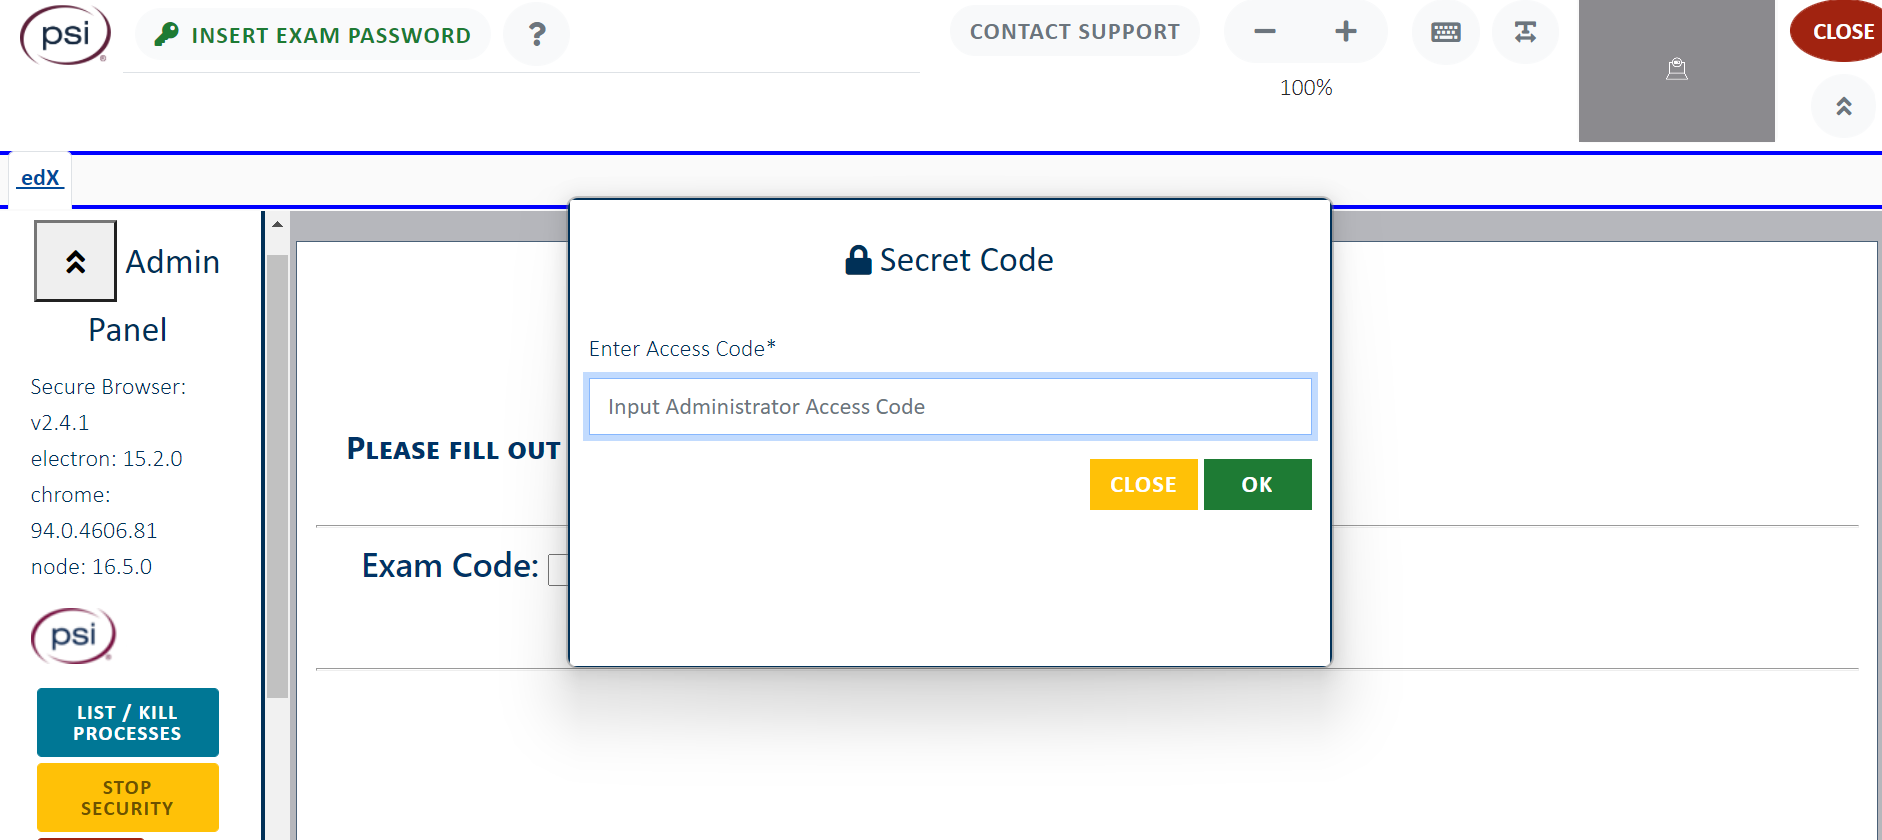
Task: Click the webcam icon in the gray preview box
Action: [1677, 68]
